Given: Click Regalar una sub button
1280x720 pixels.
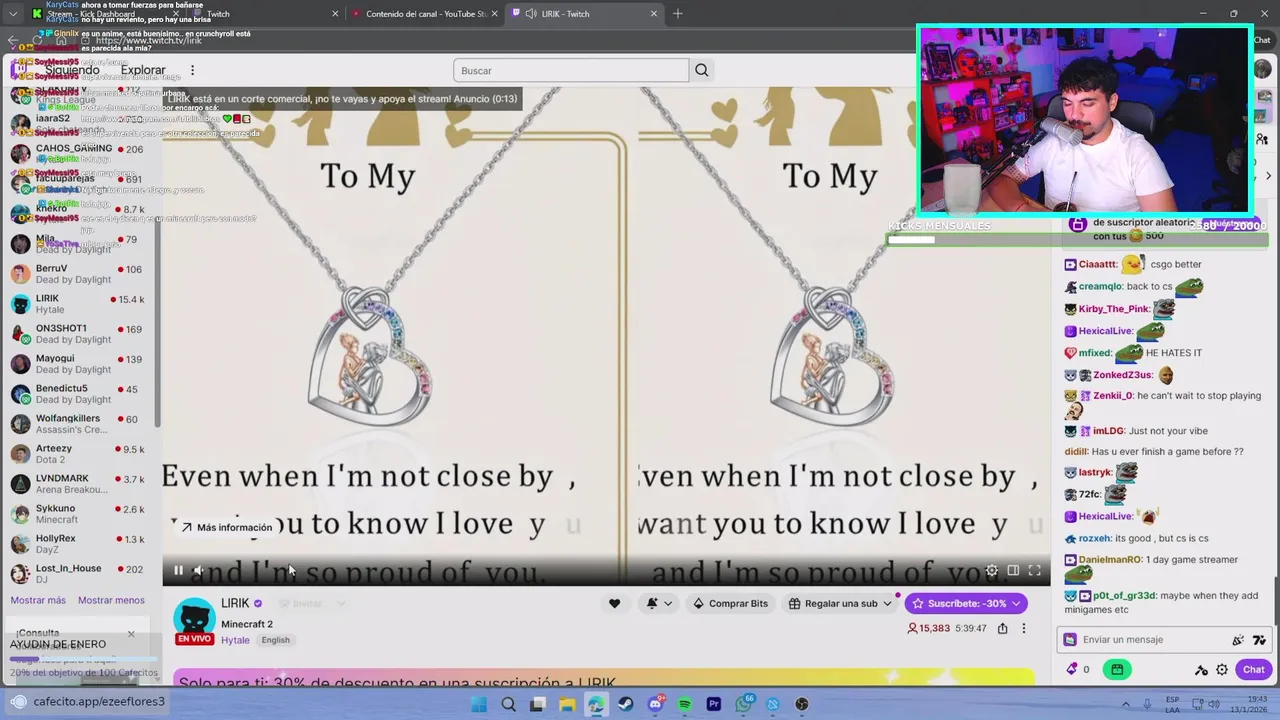Looking at the screenshot, I should pos(839,603).
